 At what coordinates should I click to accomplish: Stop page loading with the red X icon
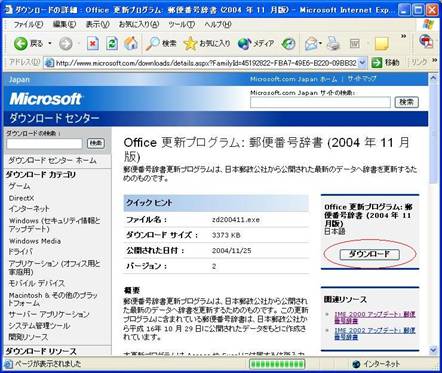(93, 43)
